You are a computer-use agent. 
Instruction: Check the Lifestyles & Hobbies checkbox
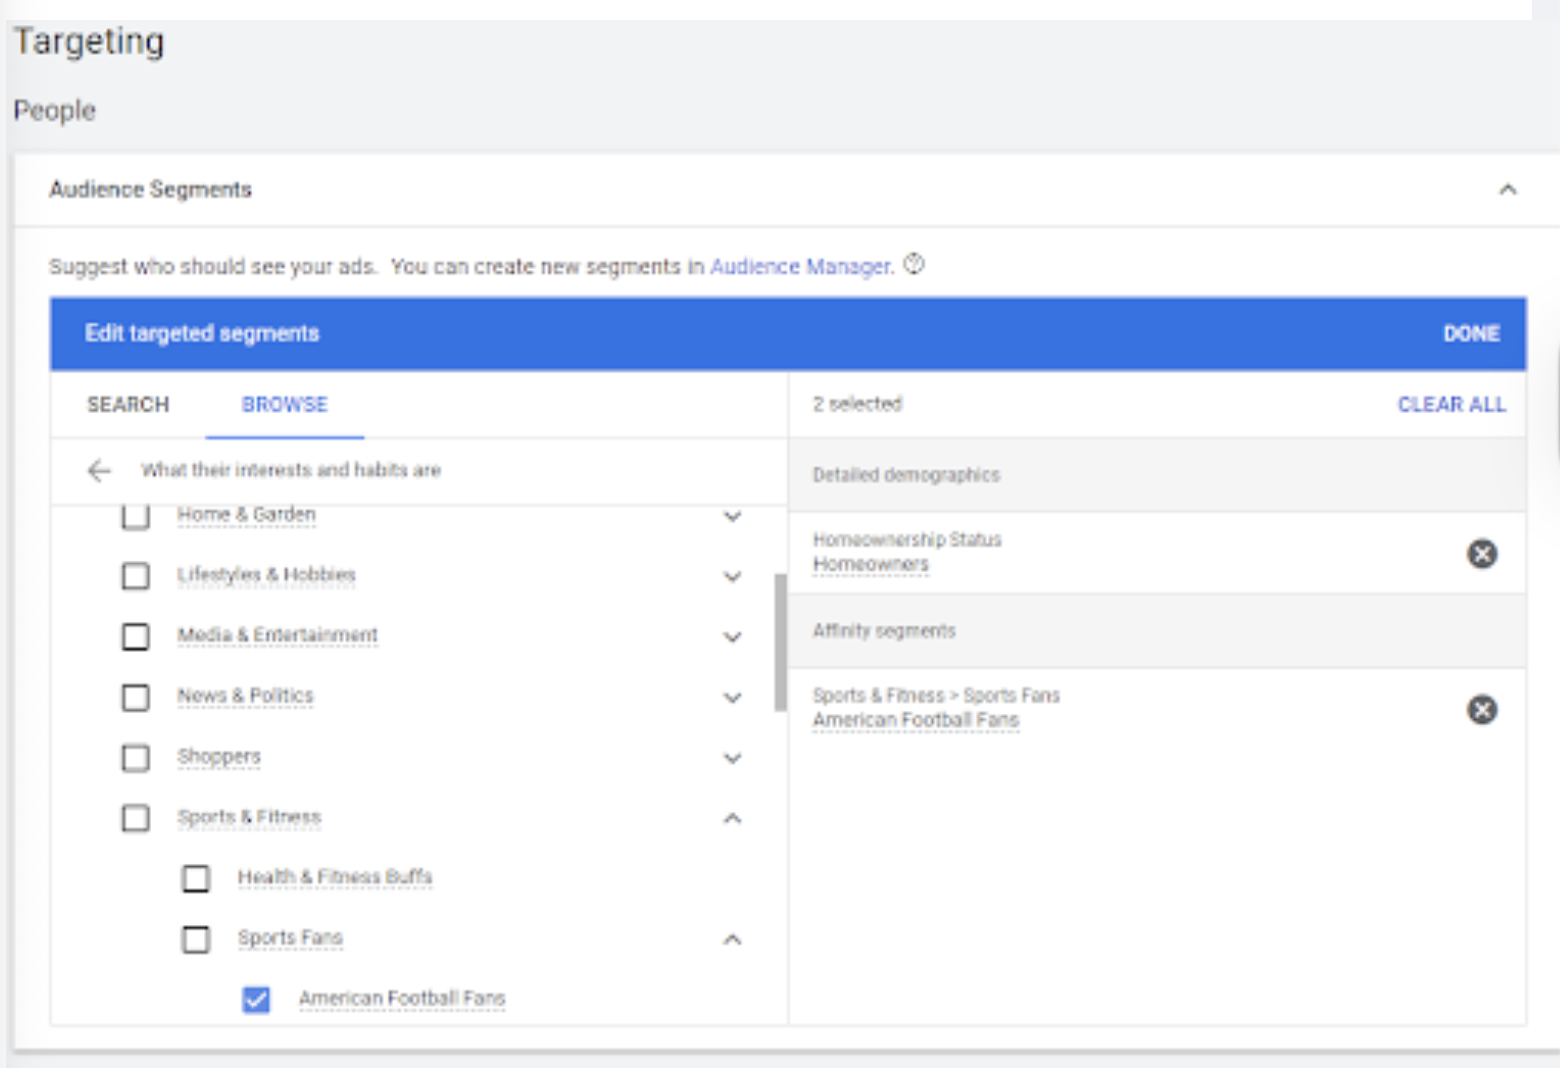136,576
